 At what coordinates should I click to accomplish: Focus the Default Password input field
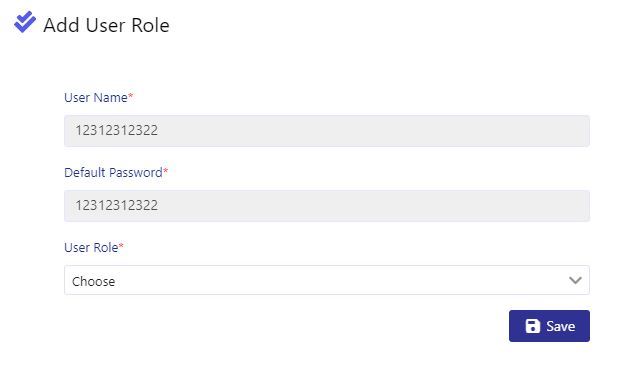coord(327,206)
